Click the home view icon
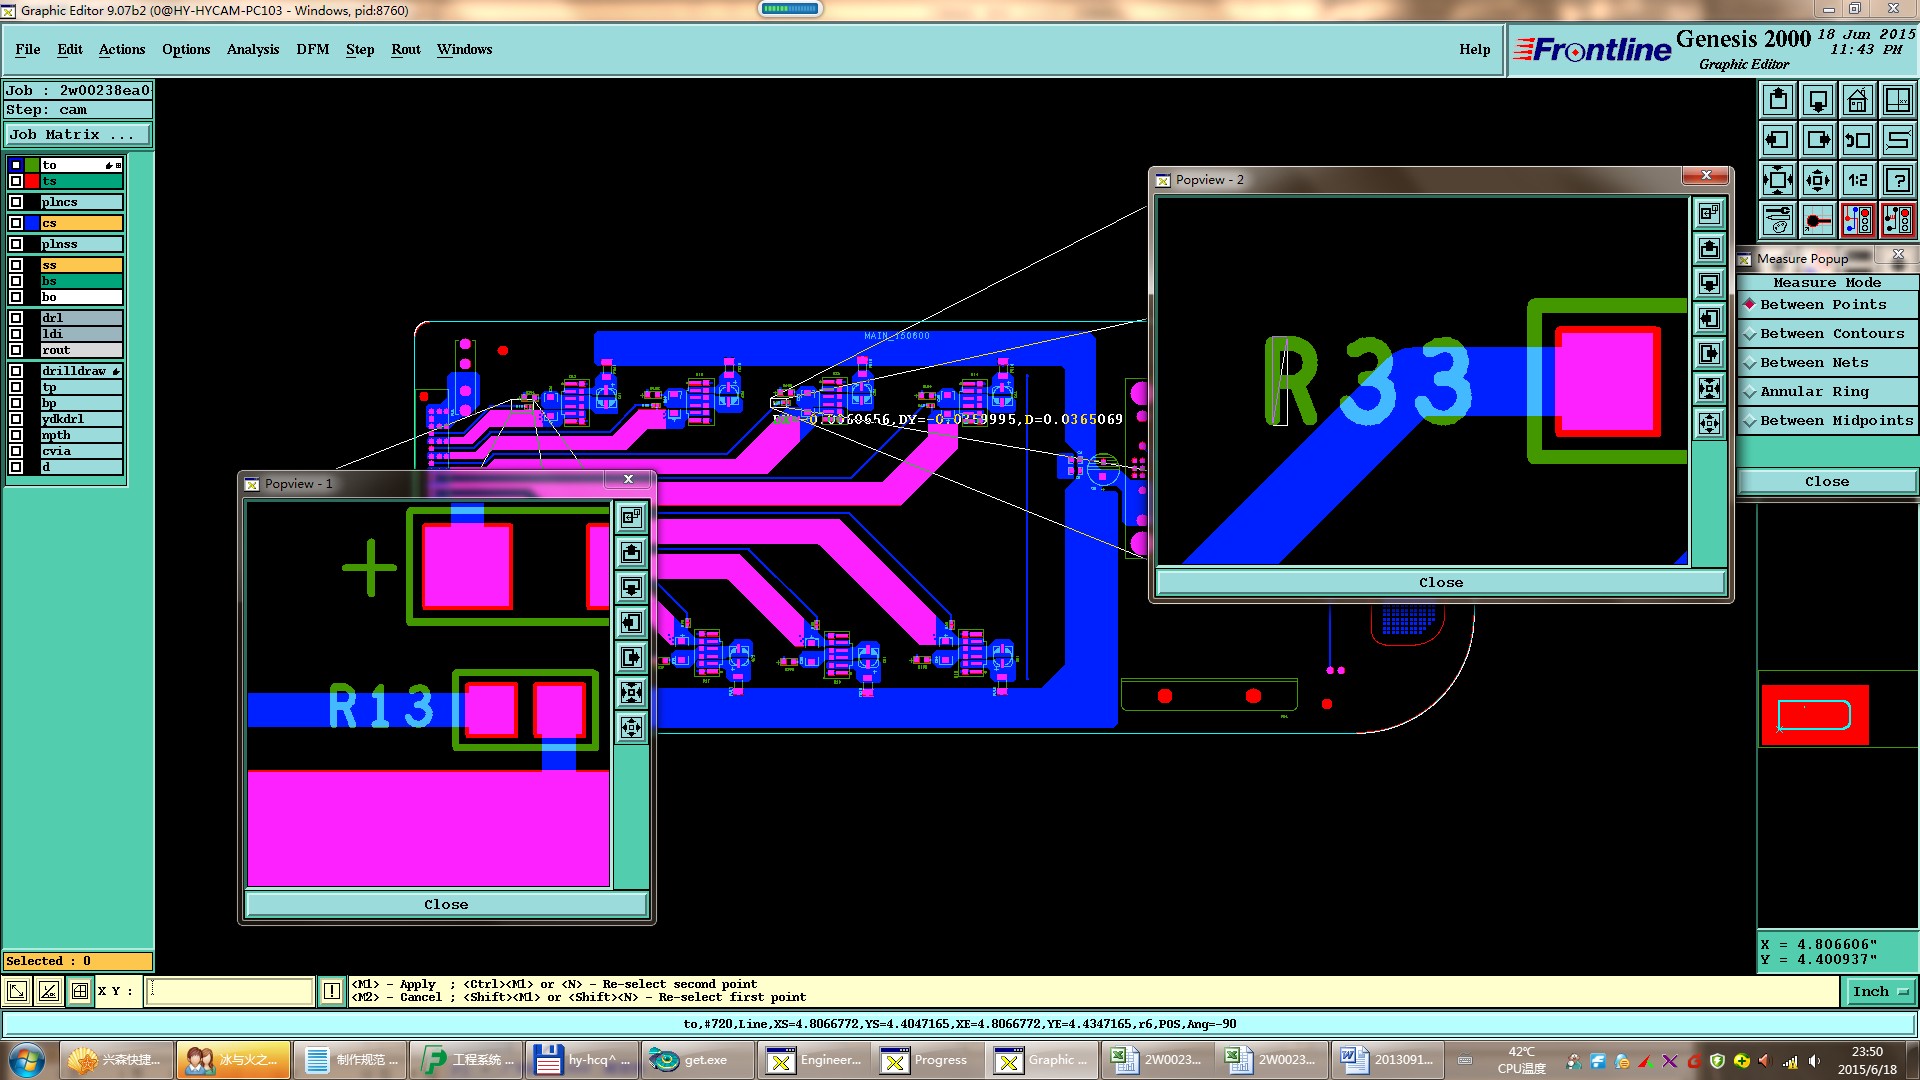The width and height of the screenshot is (1920, 1080). (1858, 100)
